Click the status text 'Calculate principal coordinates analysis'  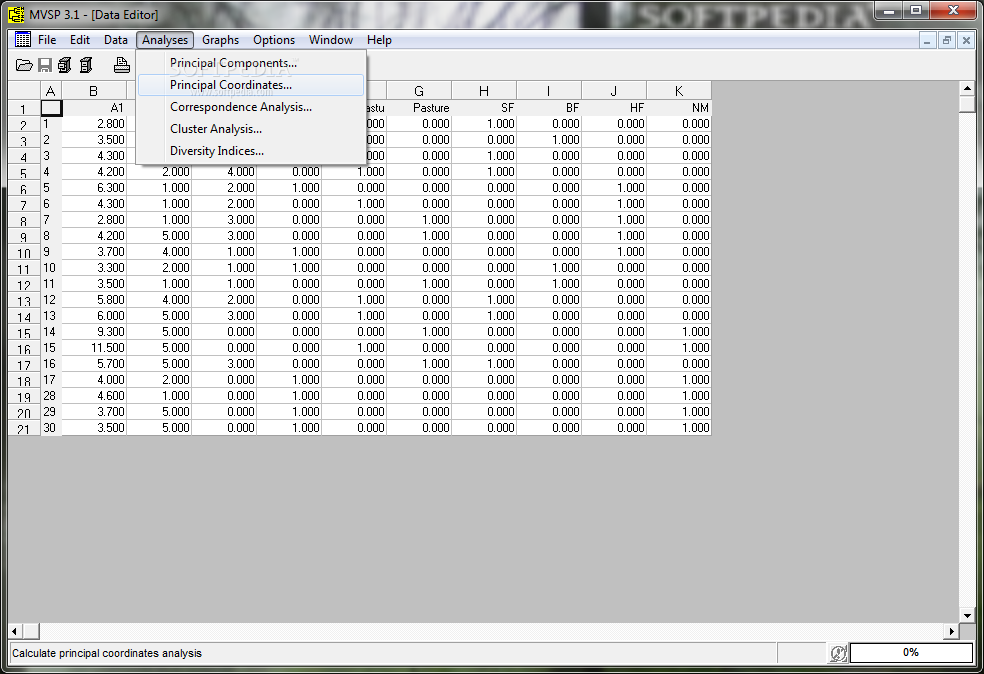coord(107,653)
